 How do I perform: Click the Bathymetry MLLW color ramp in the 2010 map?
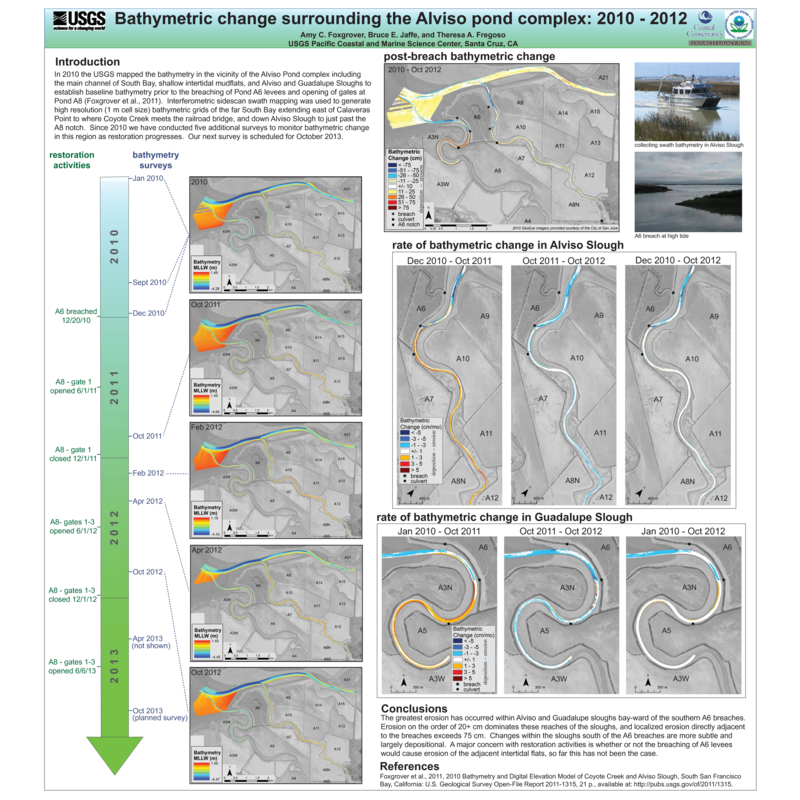coord(202,280)
